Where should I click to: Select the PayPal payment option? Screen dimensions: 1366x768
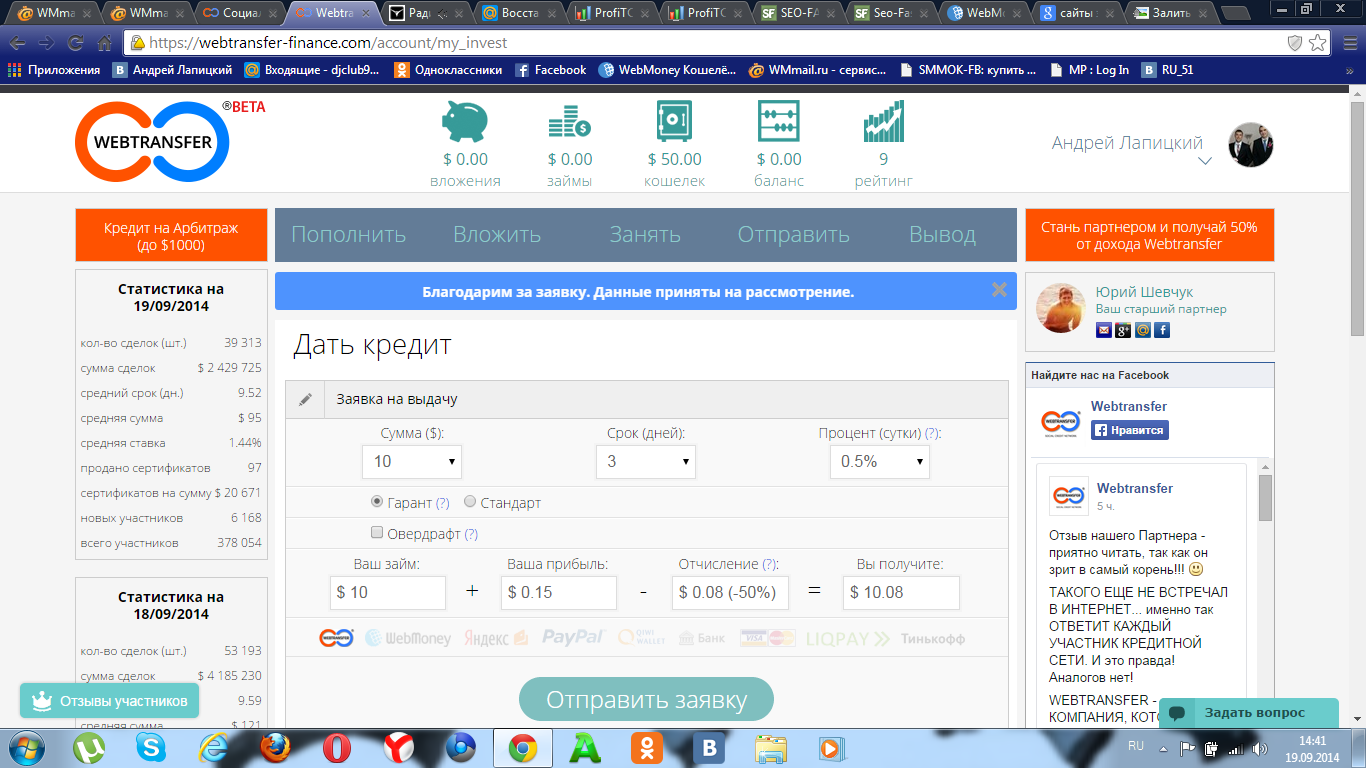(574, 637)
